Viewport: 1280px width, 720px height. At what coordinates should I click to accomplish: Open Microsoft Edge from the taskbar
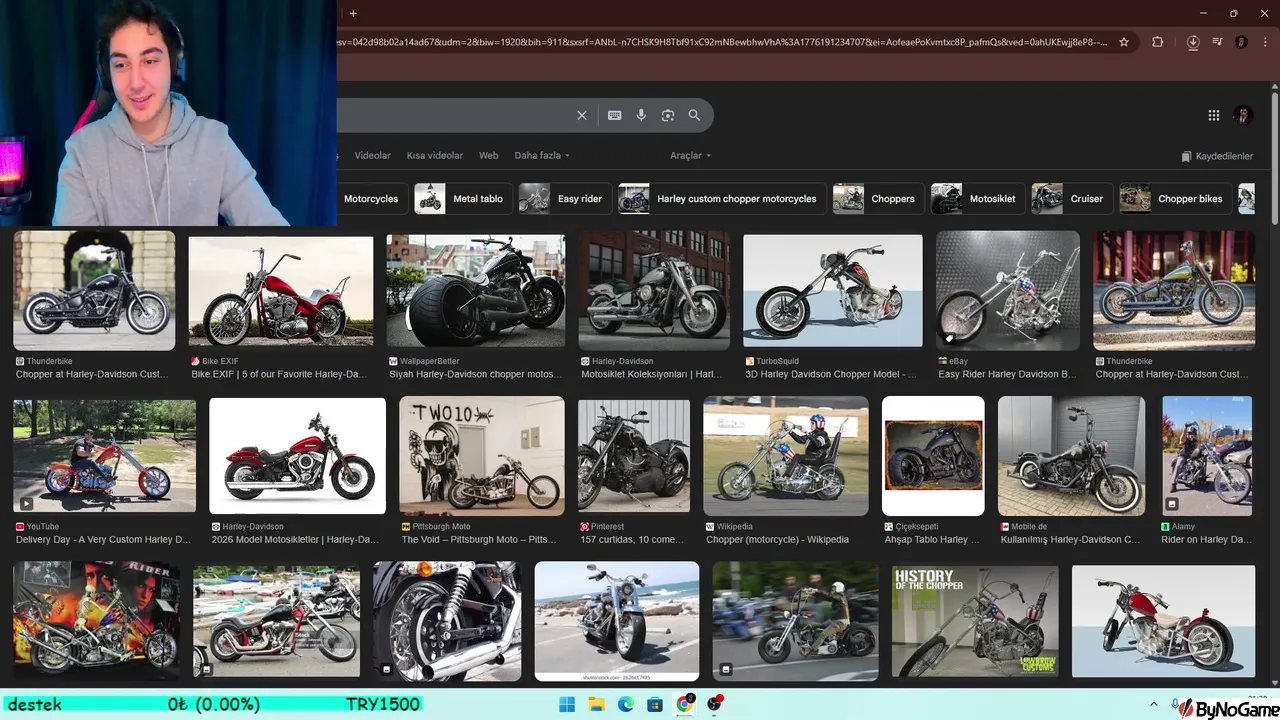coord(626,705)
